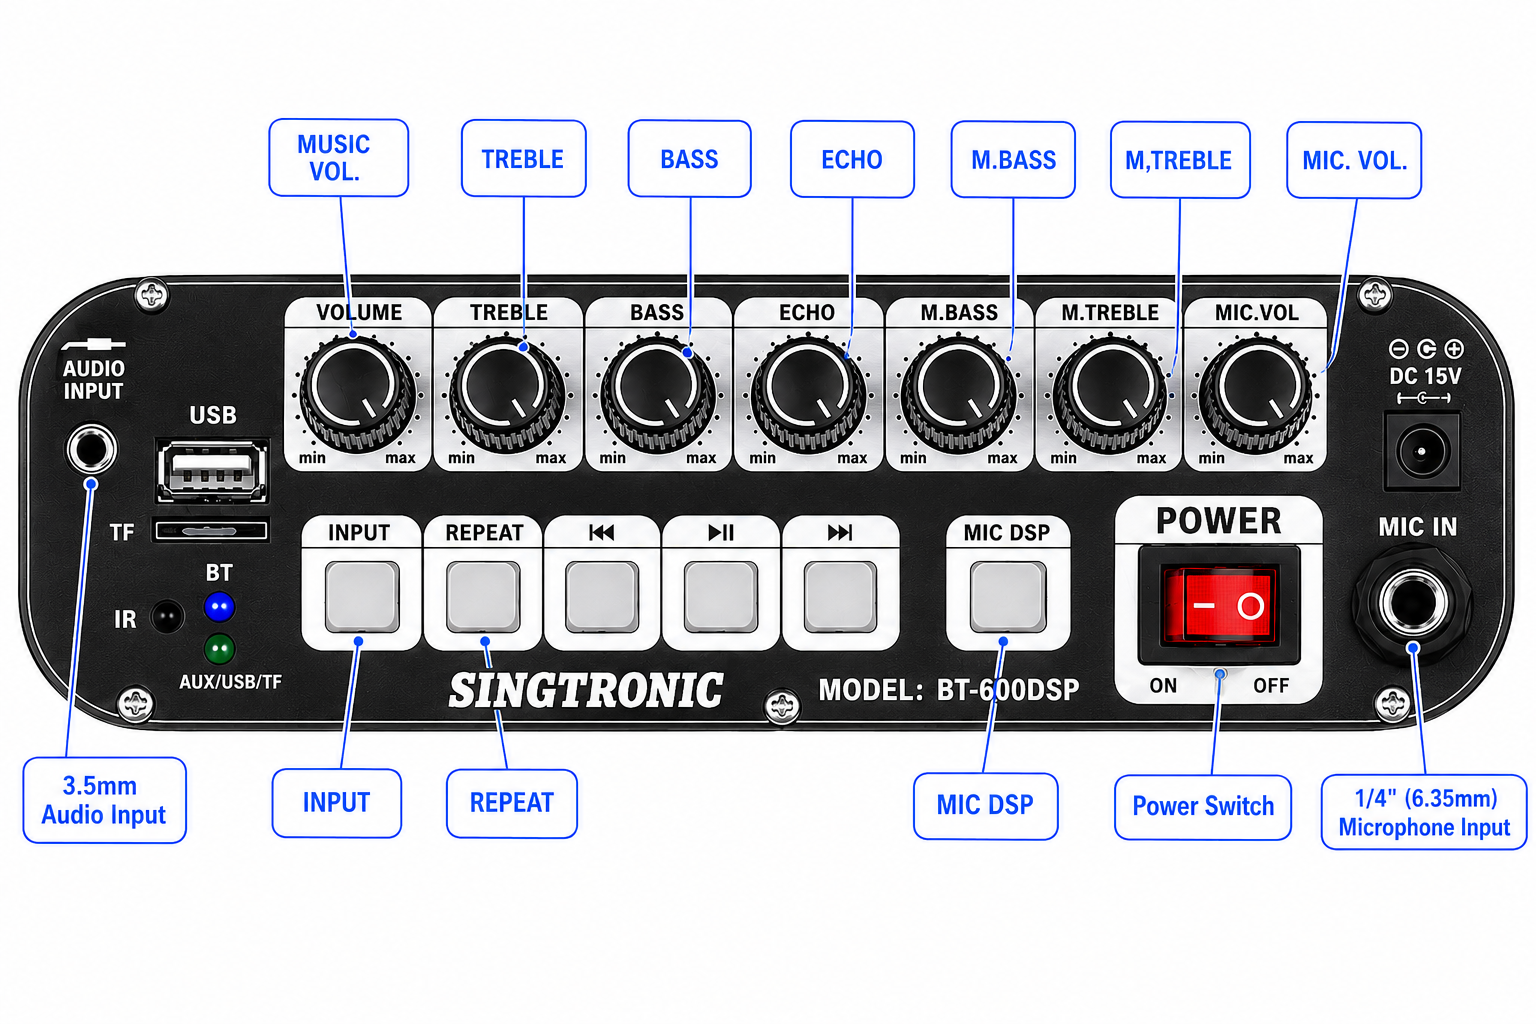Click the USB port
Image resolution: width=1536 pixels, height=1024 pixels.
click(x=212, y=471)
